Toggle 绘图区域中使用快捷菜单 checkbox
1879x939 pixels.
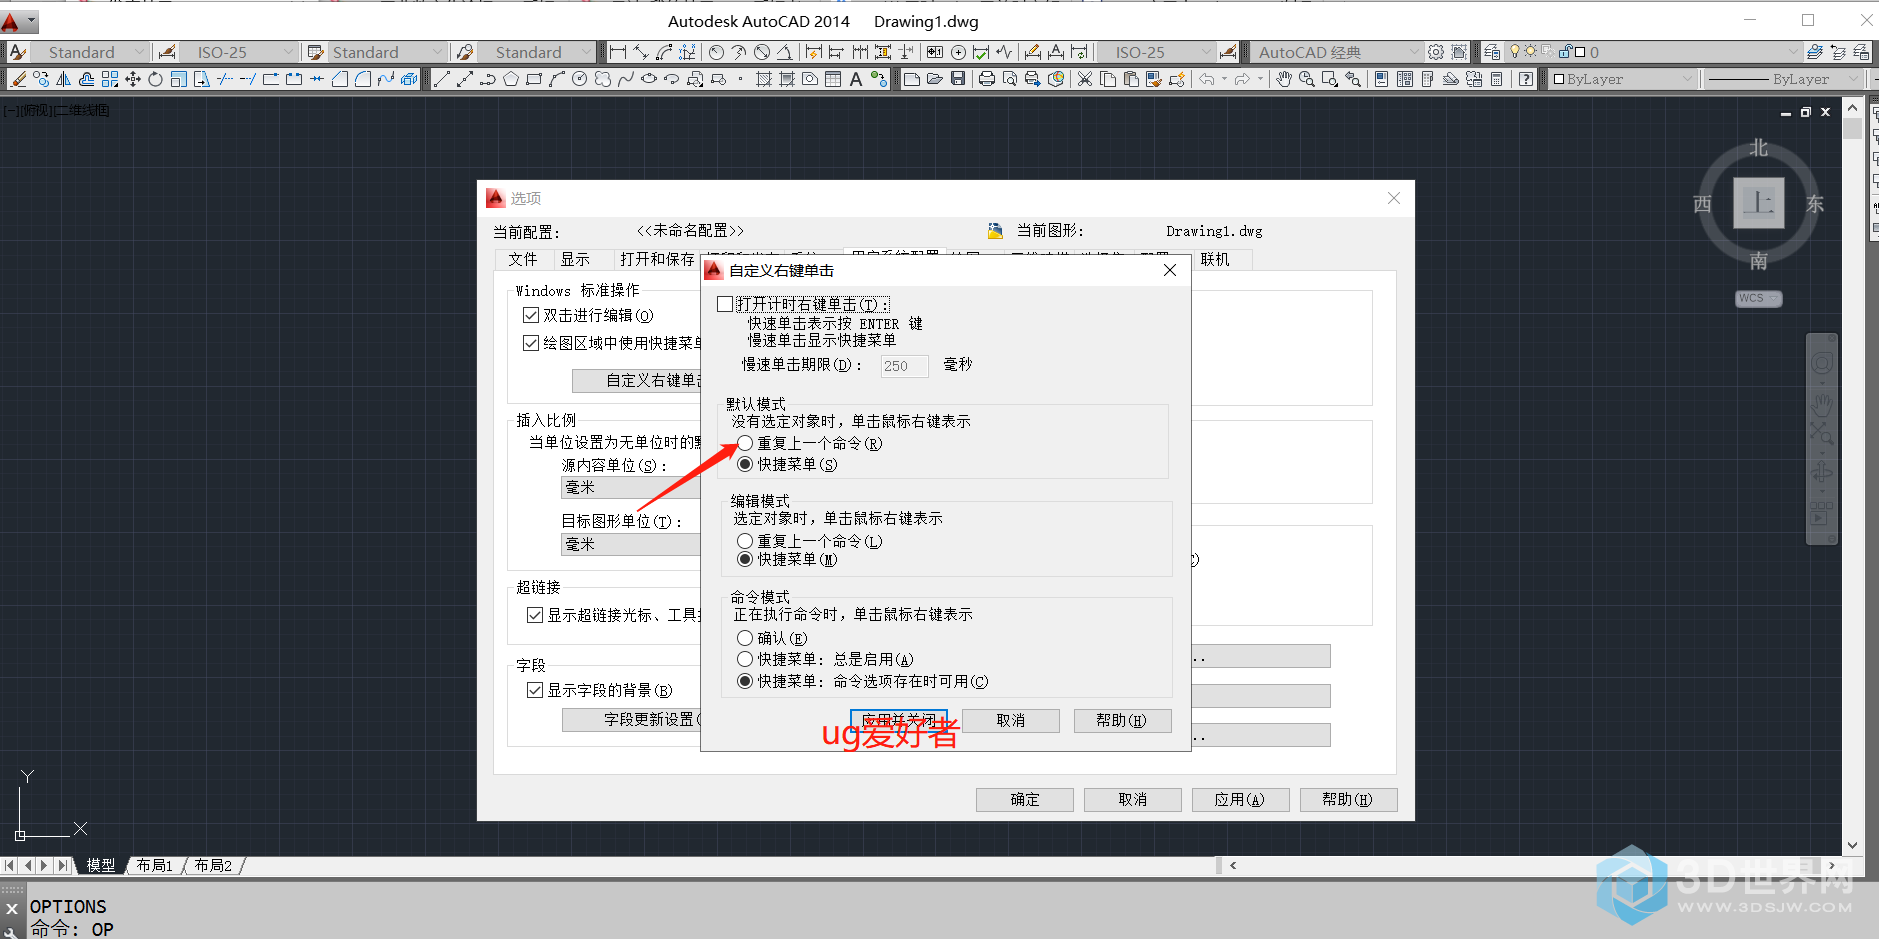point(531,343)
